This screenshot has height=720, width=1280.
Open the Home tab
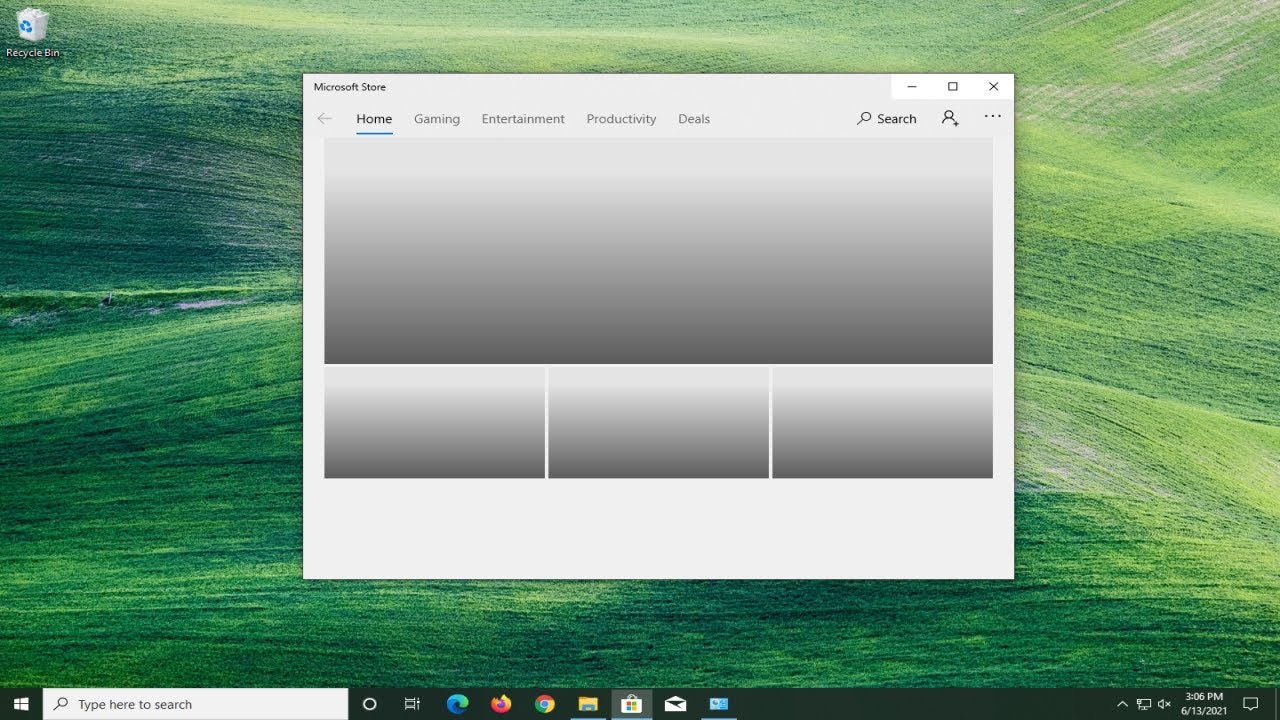coord(374,118)
